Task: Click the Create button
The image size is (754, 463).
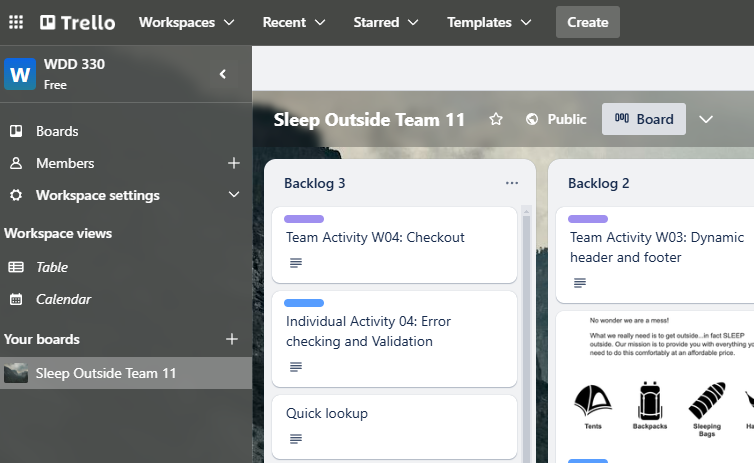Action: (x=588, y=22)
